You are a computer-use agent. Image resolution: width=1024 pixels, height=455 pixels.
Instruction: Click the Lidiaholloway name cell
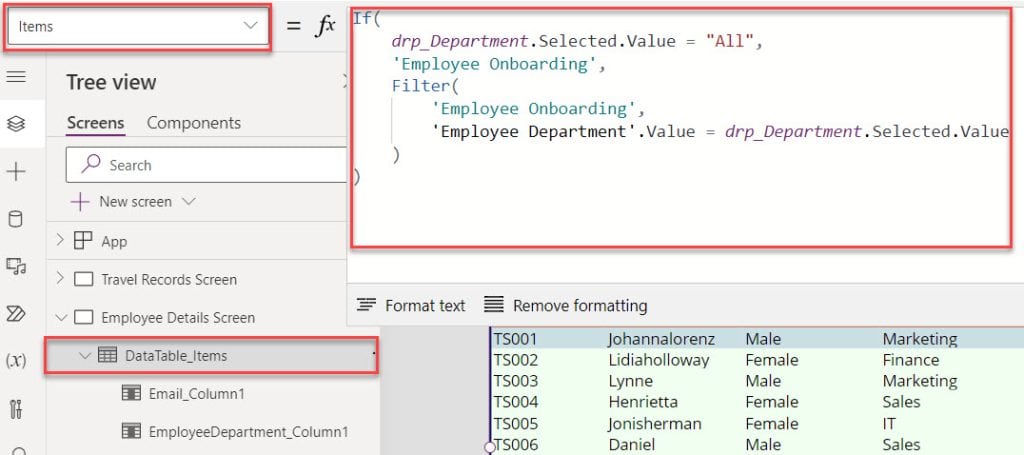coord(658,360)
